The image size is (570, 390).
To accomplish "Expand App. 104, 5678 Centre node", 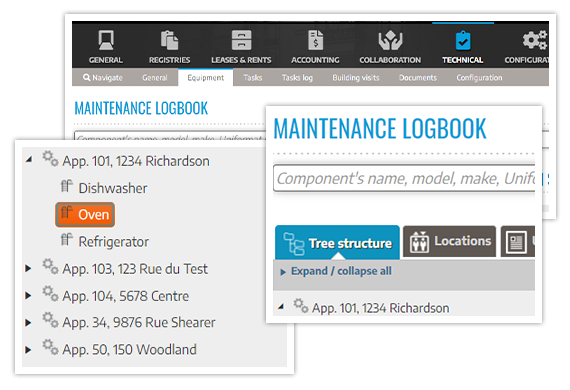I will pyautogui.click(x=28, y=295).
